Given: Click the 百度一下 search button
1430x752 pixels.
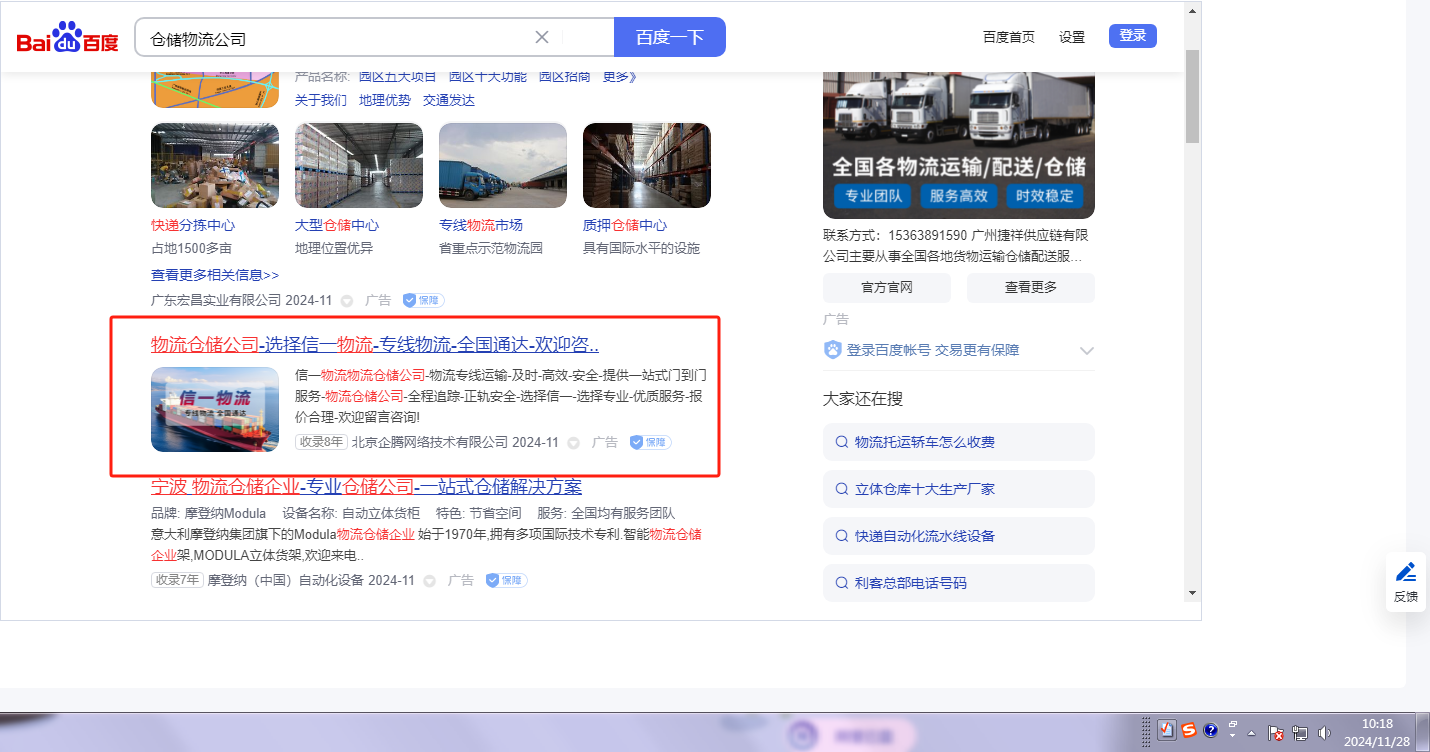Looking at the screenshot, I should (670, 37).
